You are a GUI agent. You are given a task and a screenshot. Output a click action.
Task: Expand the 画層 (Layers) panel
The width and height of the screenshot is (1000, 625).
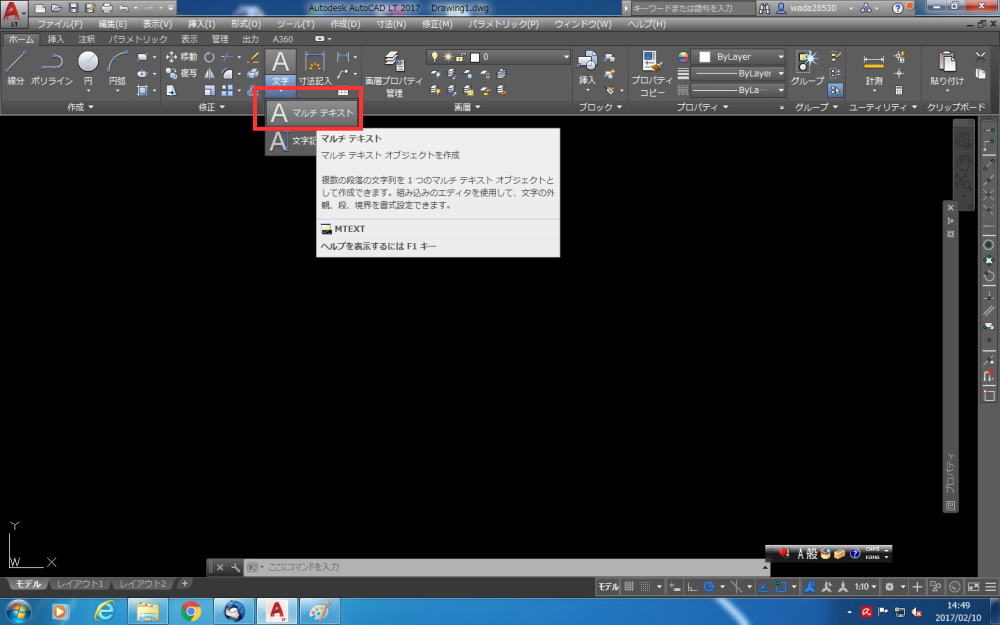[x=467, y=107]
